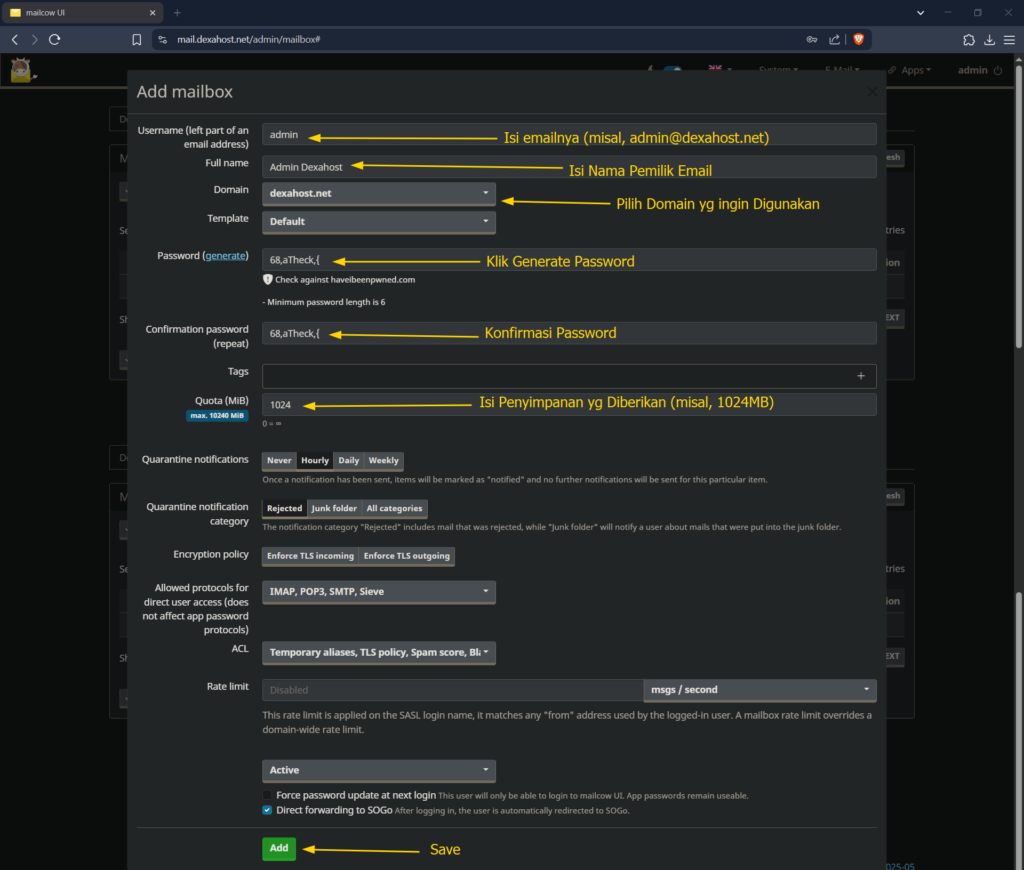Click haveibeenpwned shield icon
The image size is (1024, 870).
268,280
